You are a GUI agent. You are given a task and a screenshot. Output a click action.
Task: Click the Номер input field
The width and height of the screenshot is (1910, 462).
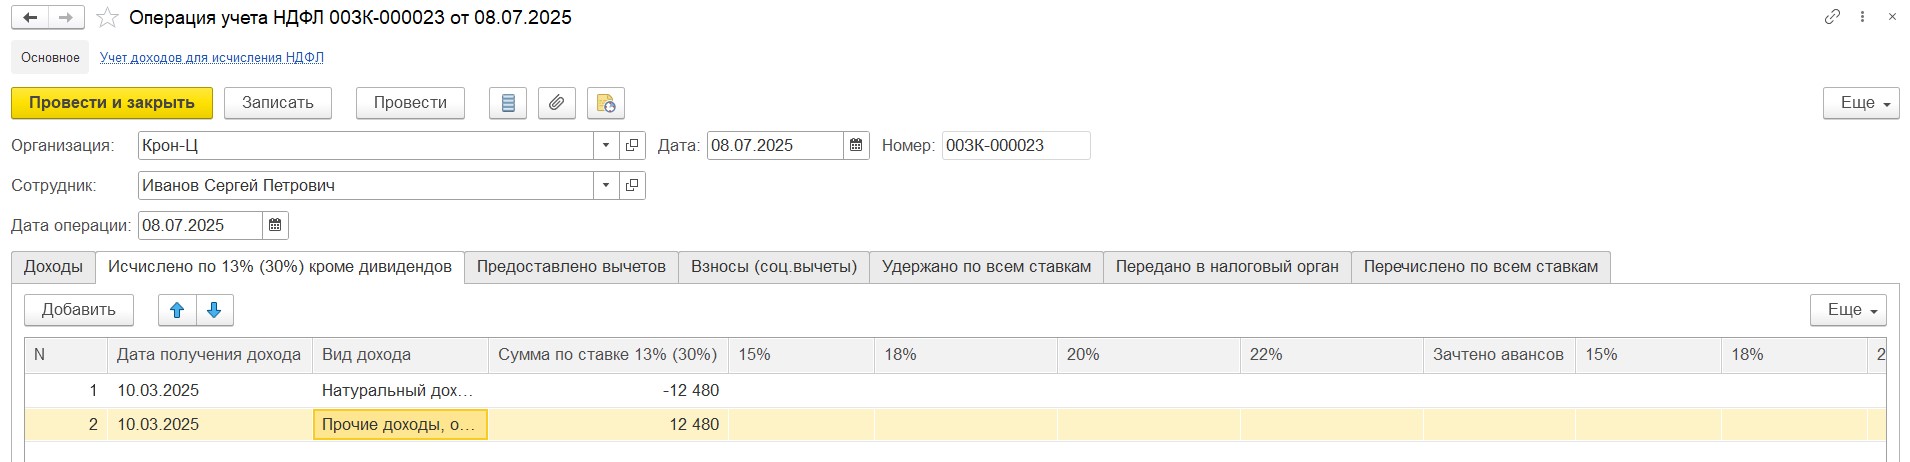tap(1016, 146)
